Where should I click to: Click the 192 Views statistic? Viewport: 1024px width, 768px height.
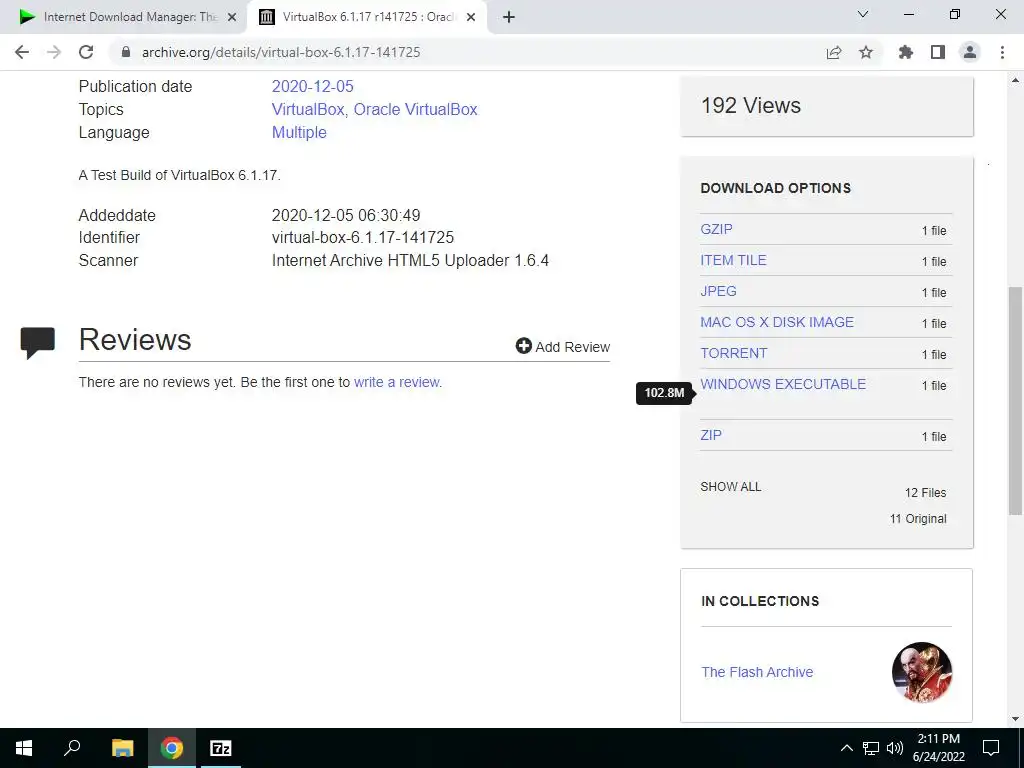coord(750,105)
